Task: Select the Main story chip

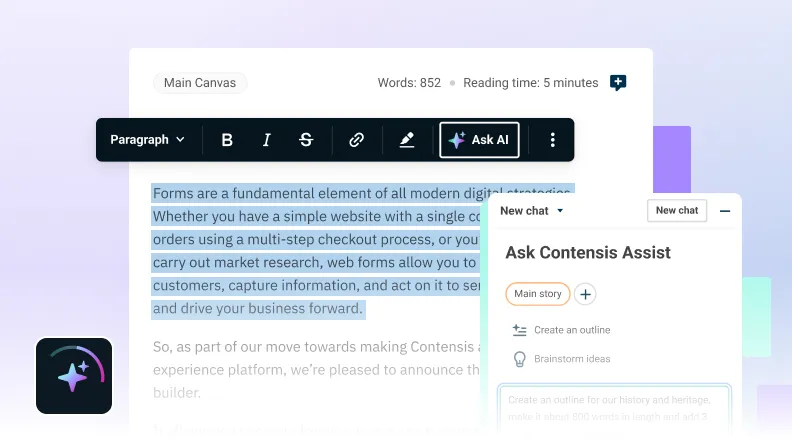Action: (537, 294)
